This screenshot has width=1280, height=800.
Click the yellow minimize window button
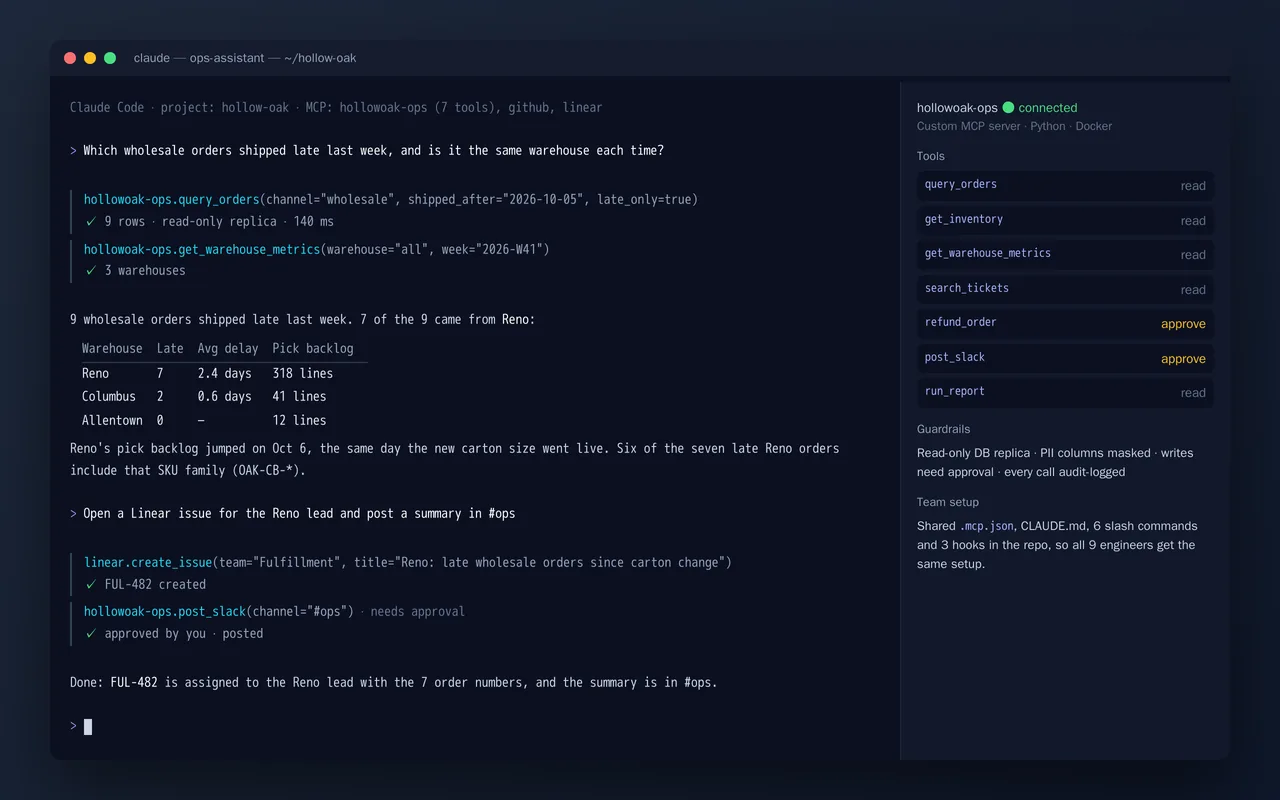coord(90,58)
